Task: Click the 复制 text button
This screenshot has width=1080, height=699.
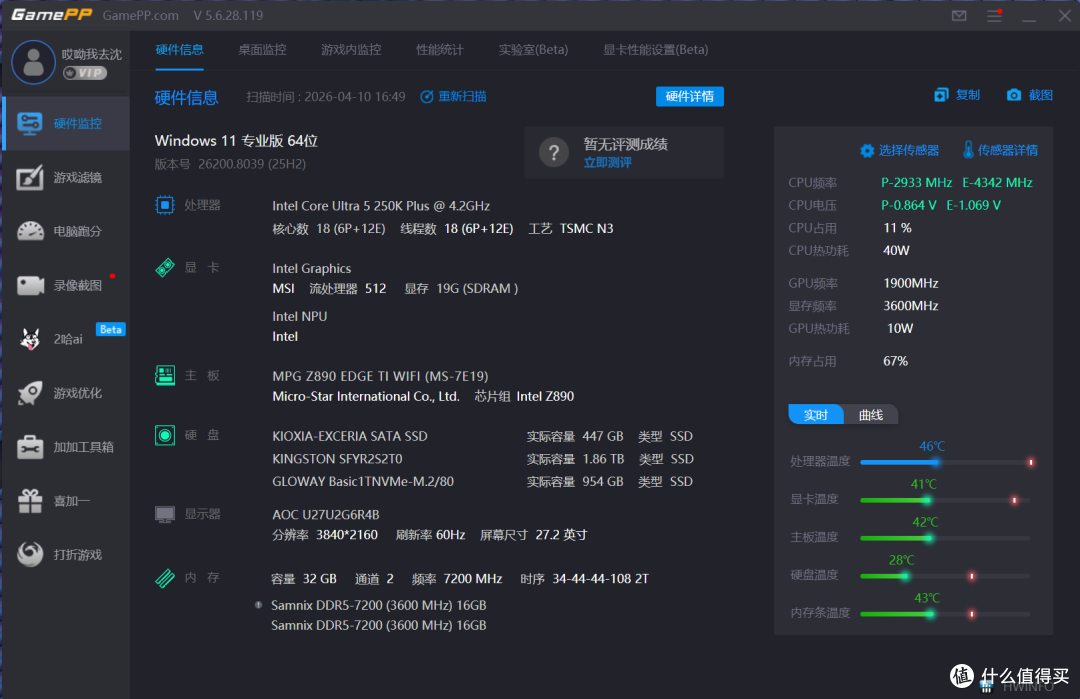Action: tap(968, 95)
